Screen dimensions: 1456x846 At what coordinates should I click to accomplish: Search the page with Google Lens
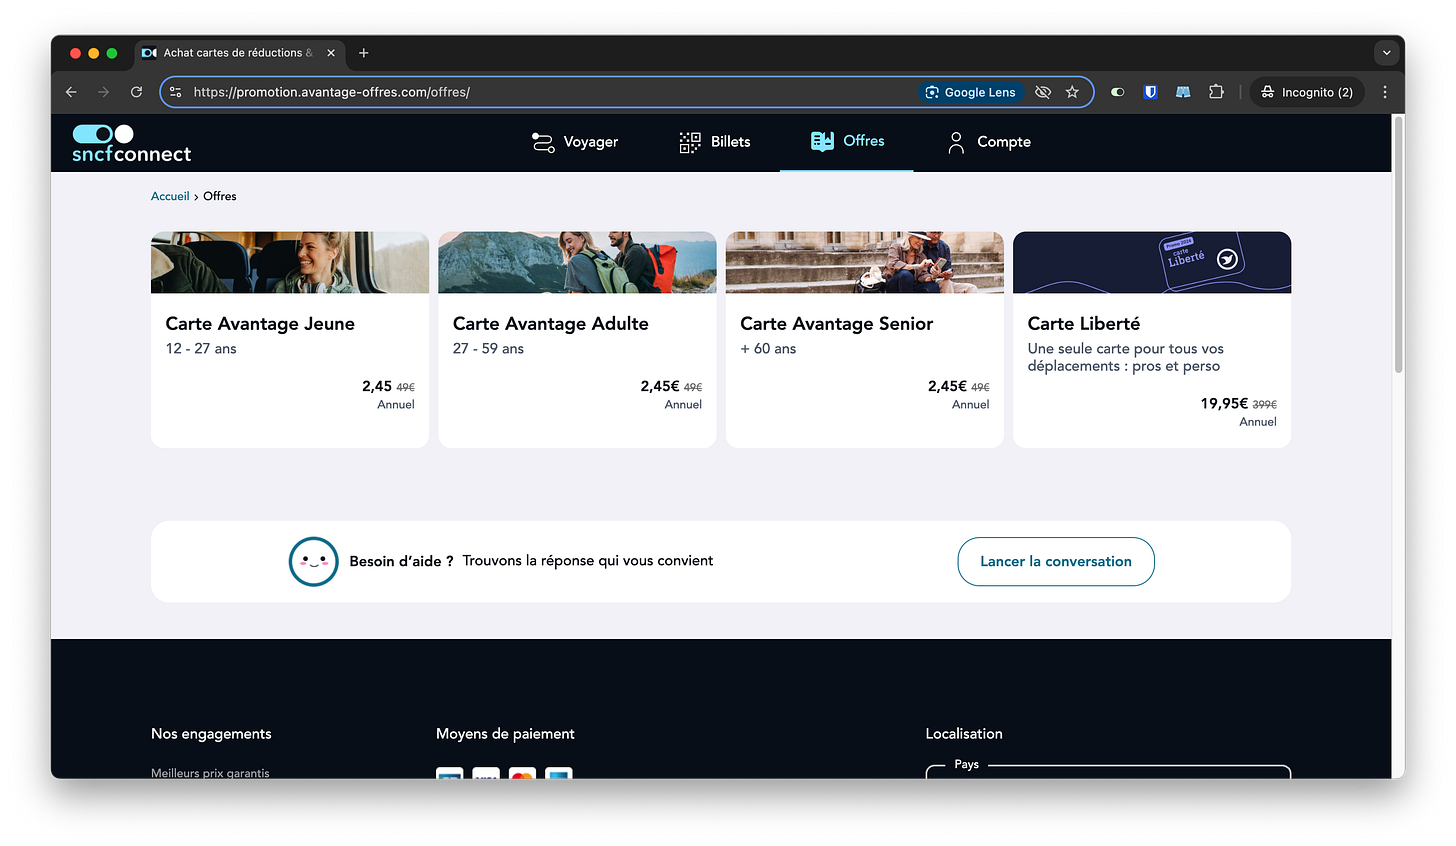pyautogui.click(x=970, y=92)
